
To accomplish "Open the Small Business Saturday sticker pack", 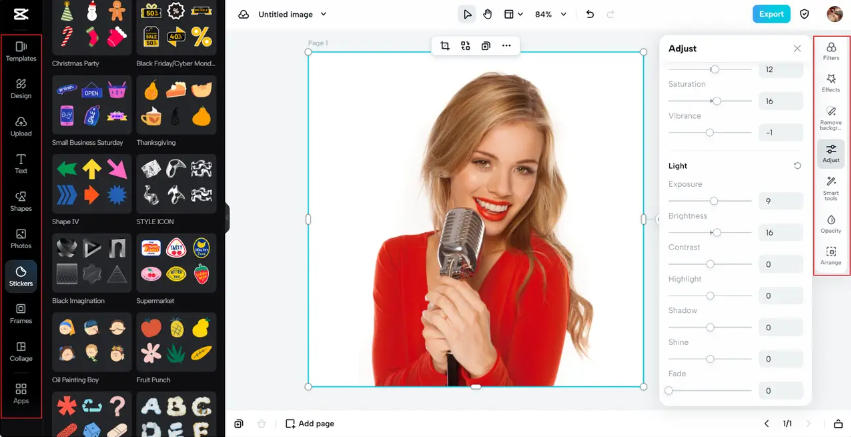I will (x=92, y=105).
